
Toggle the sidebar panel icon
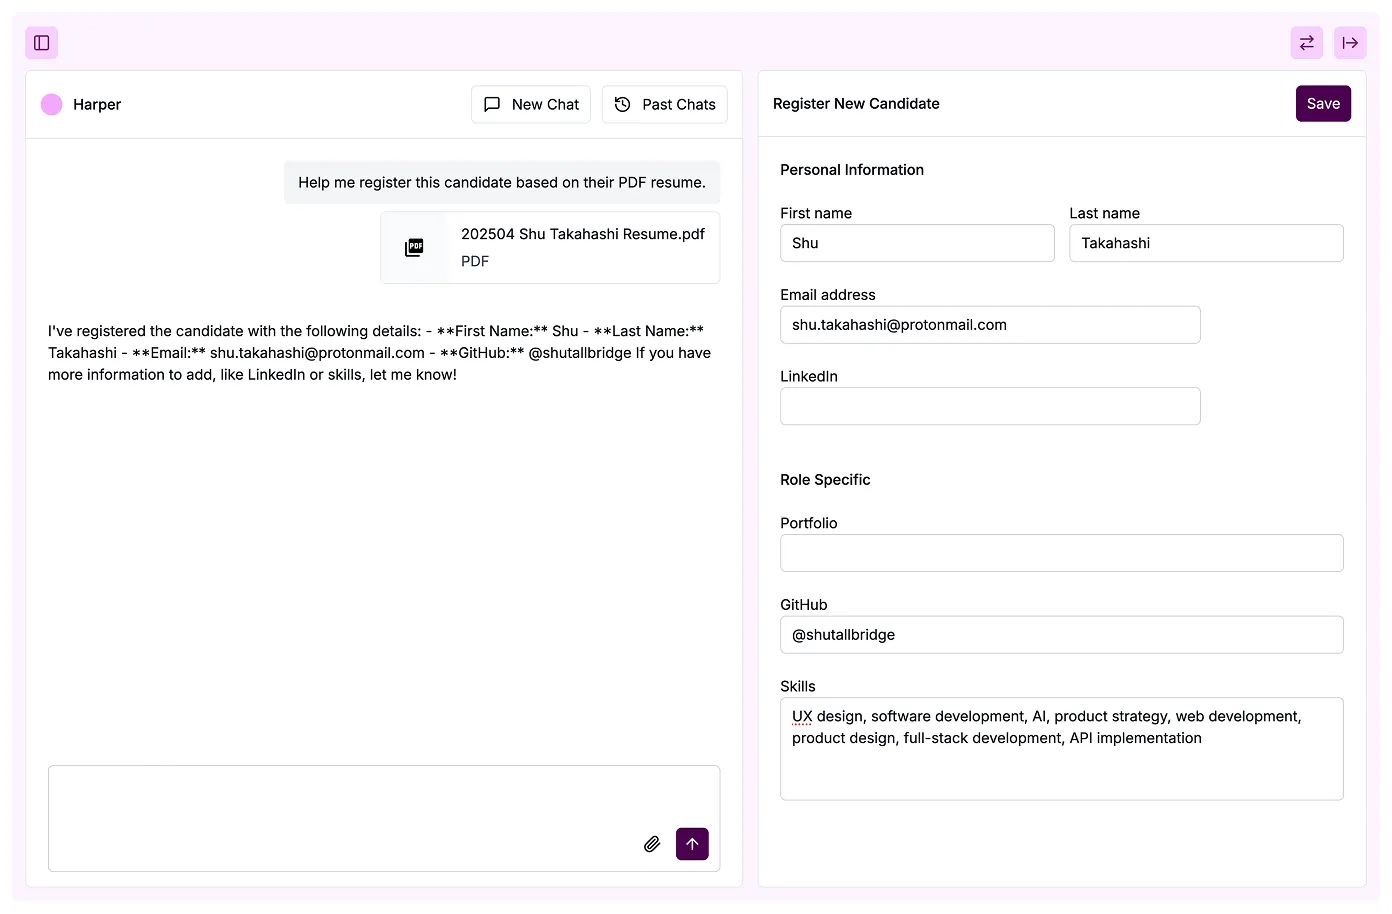pos(42,43)
